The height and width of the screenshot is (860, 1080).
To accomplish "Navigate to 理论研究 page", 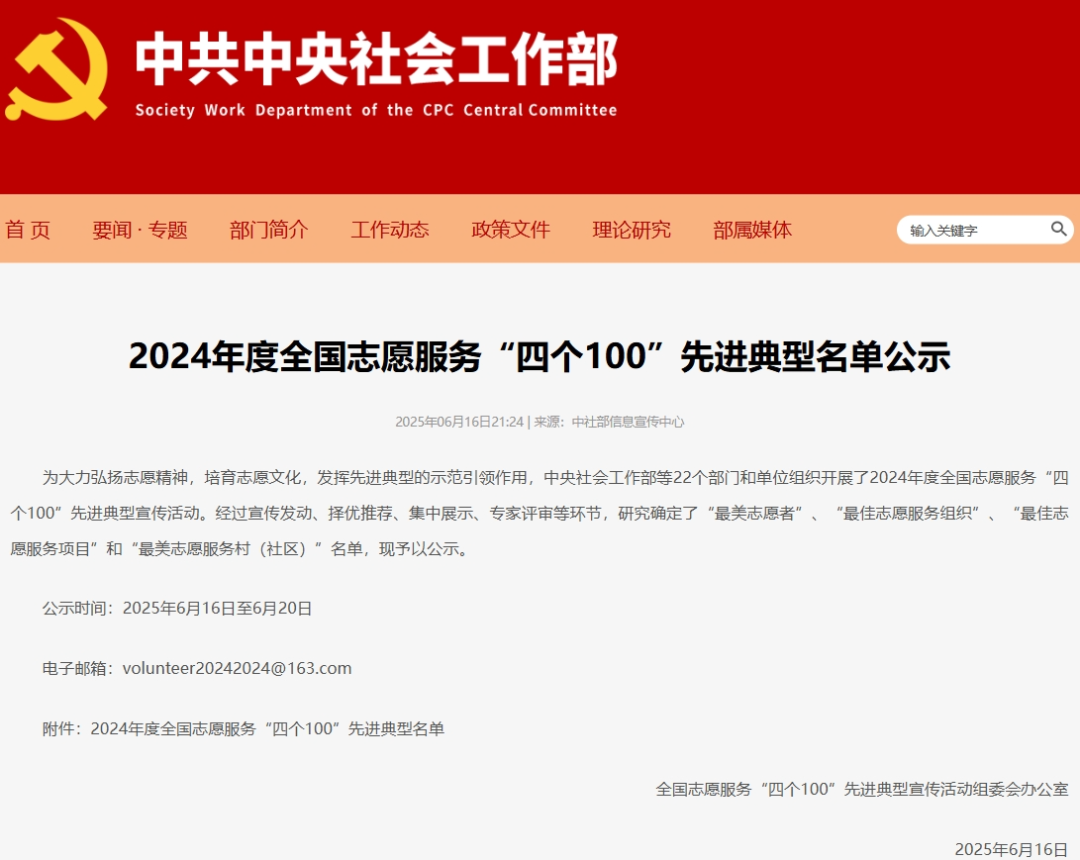I will [632, 230].
